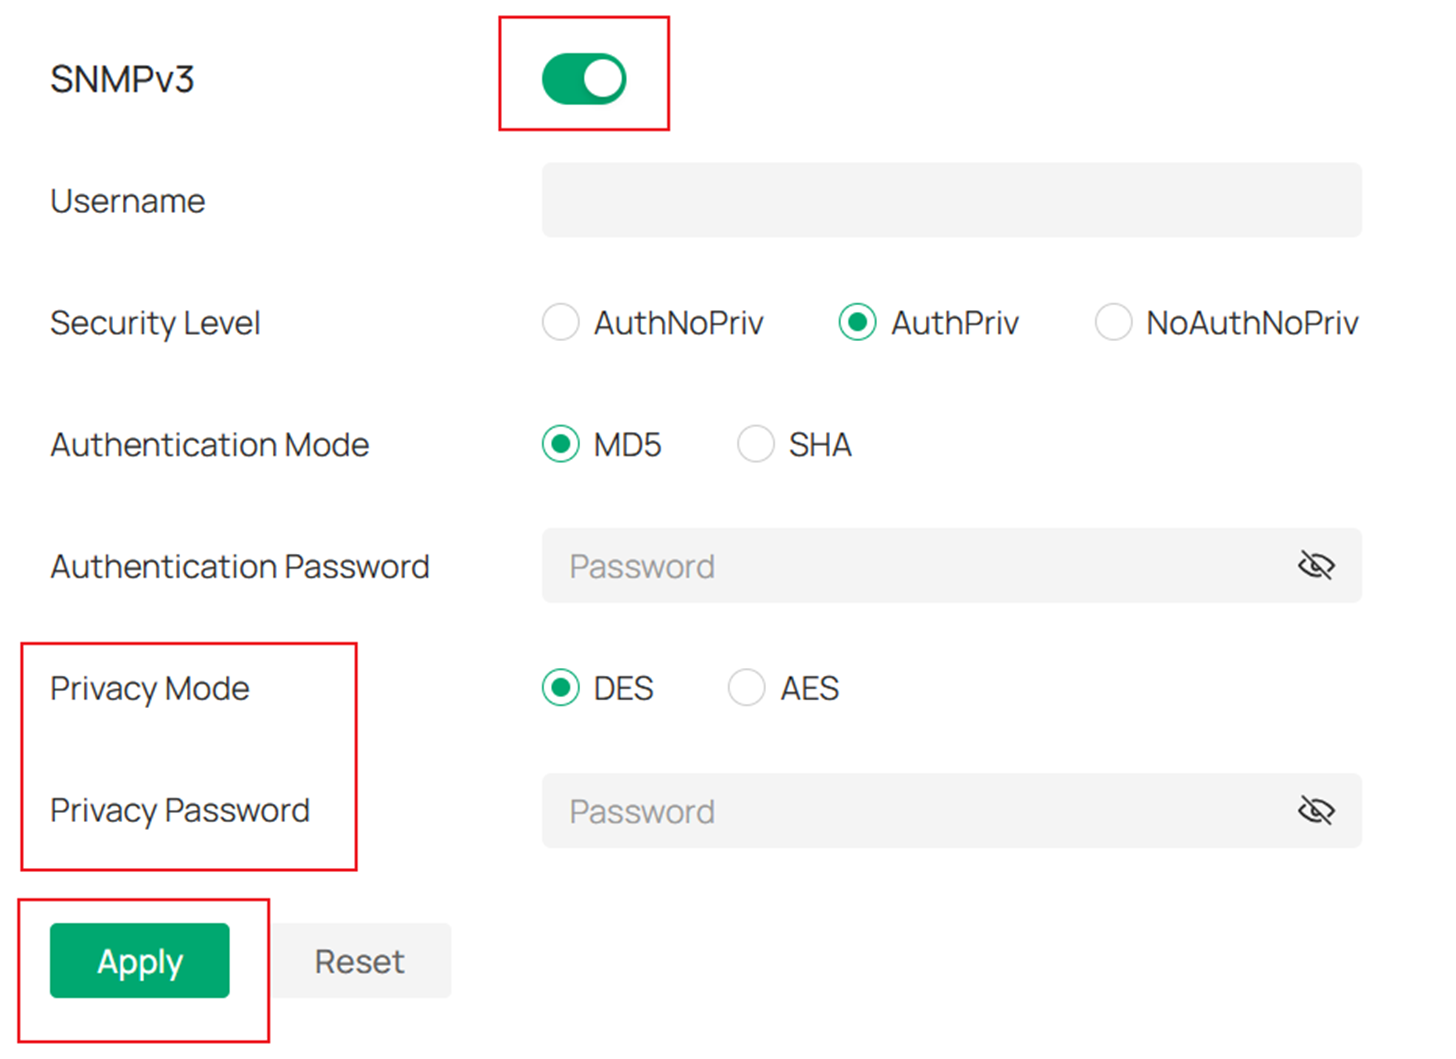Select the AuthNoPriv security level
Screen dimensions: 1456x1059
tap(560, 322)
